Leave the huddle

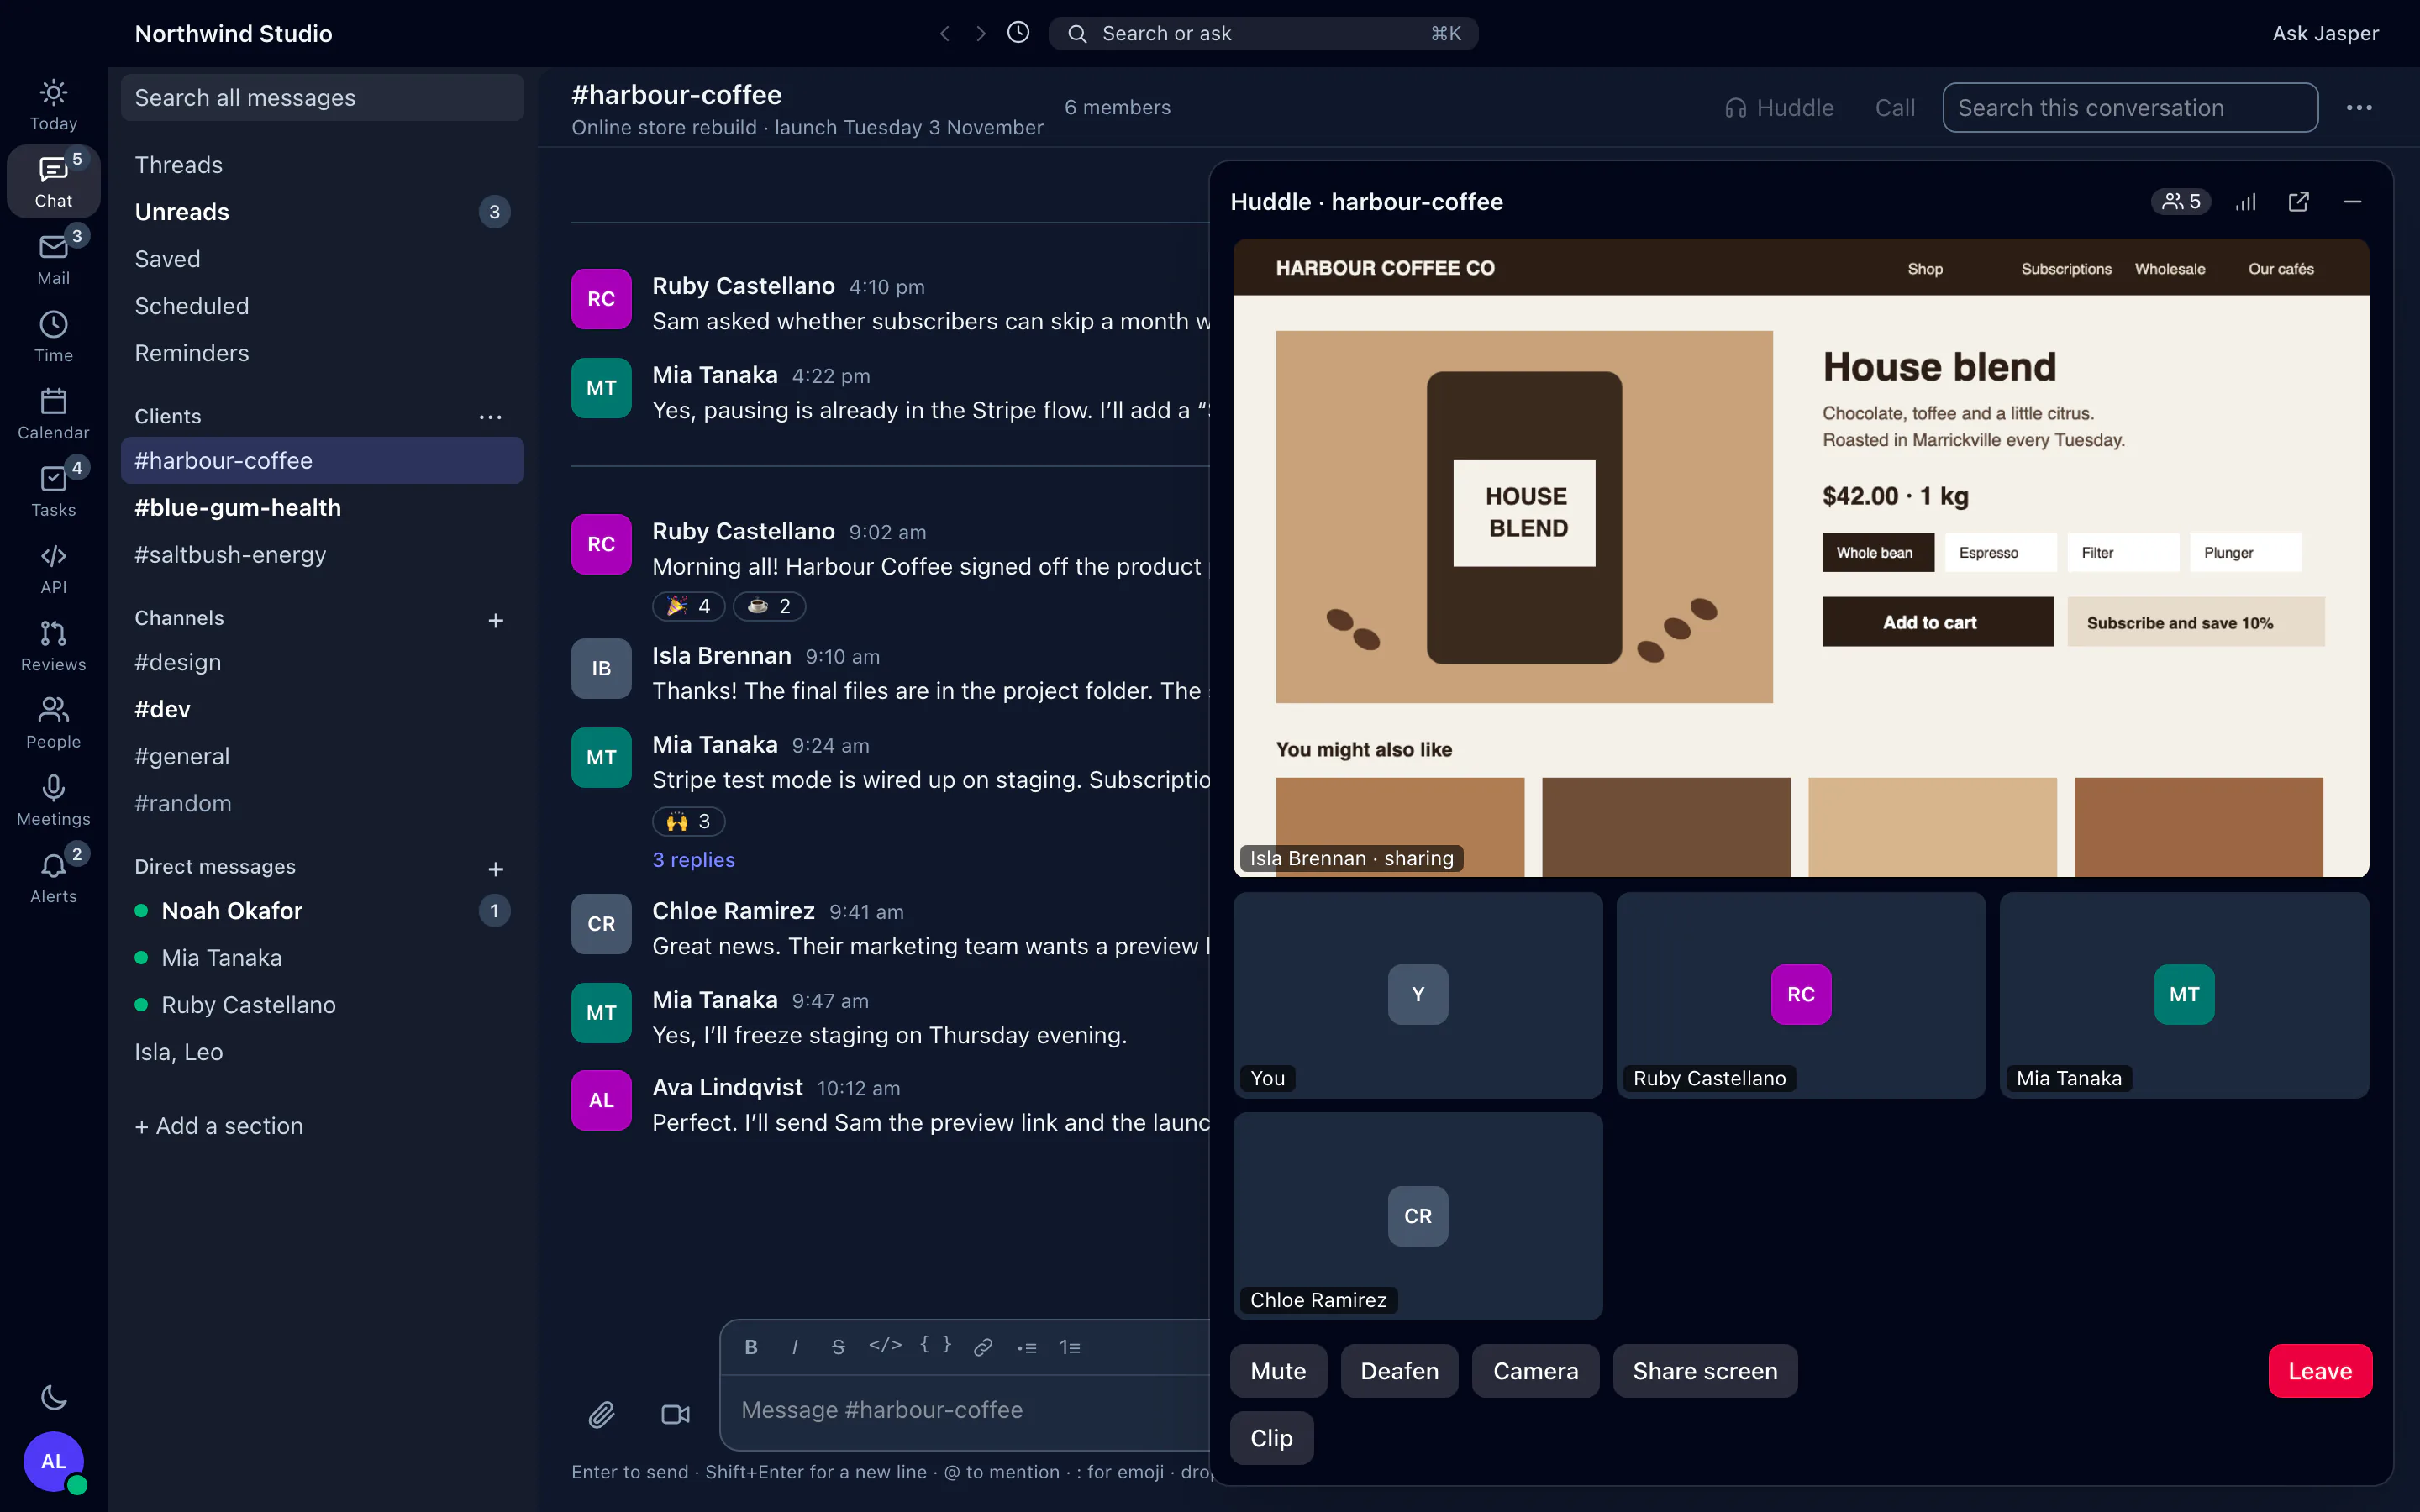[x=2320, y=1371]
